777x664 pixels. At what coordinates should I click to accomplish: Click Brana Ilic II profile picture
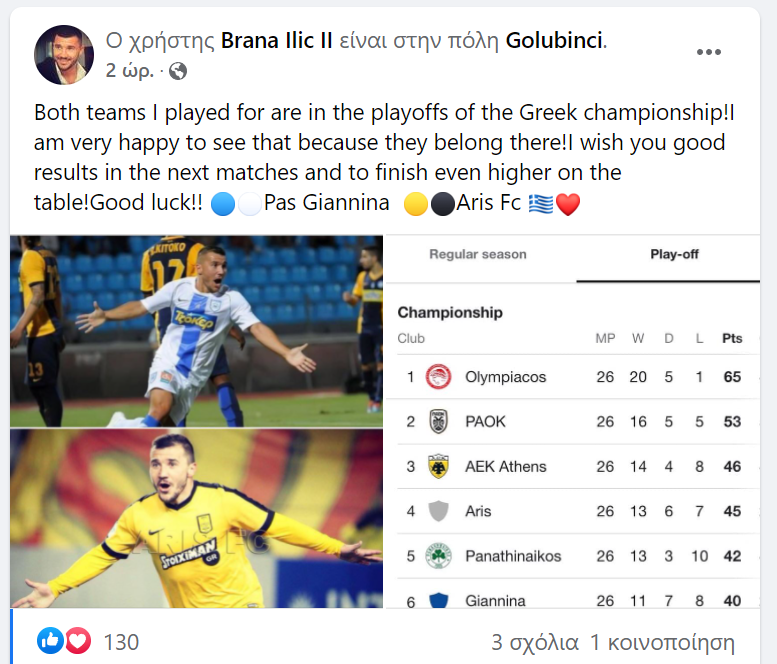click(x=66, y=54)
